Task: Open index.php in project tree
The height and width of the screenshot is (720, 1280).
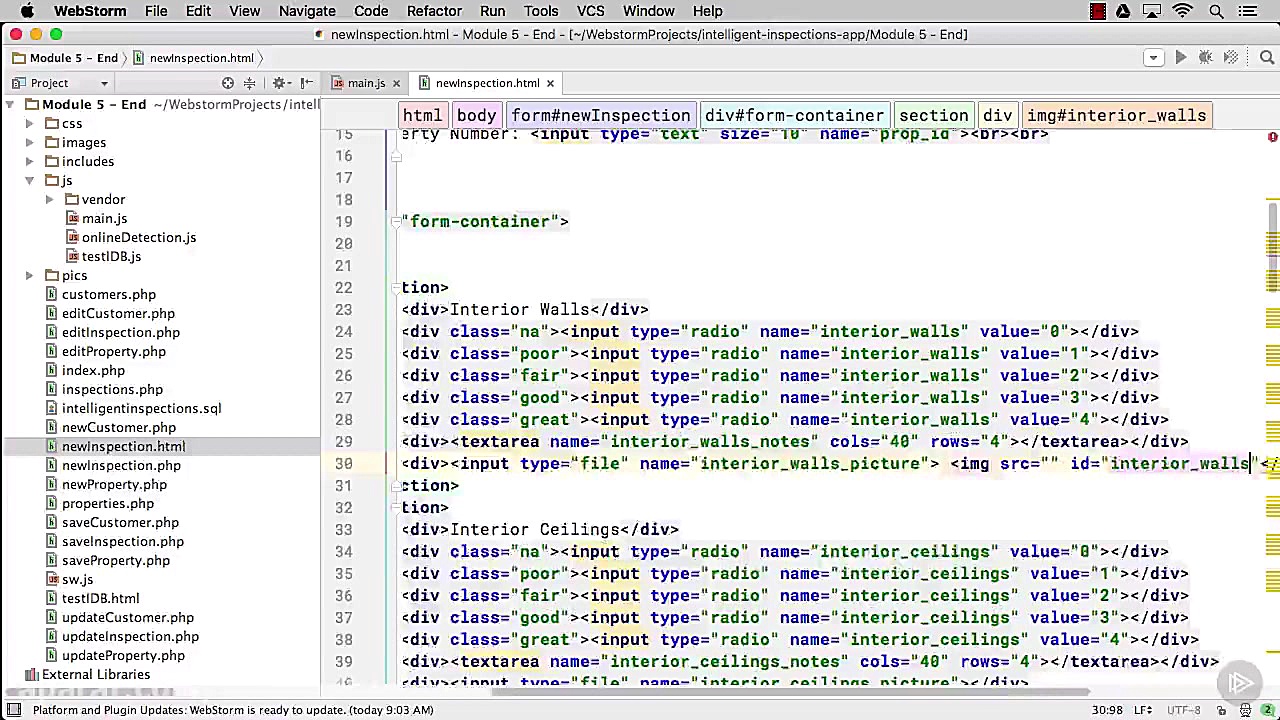Action: point(93,371)
